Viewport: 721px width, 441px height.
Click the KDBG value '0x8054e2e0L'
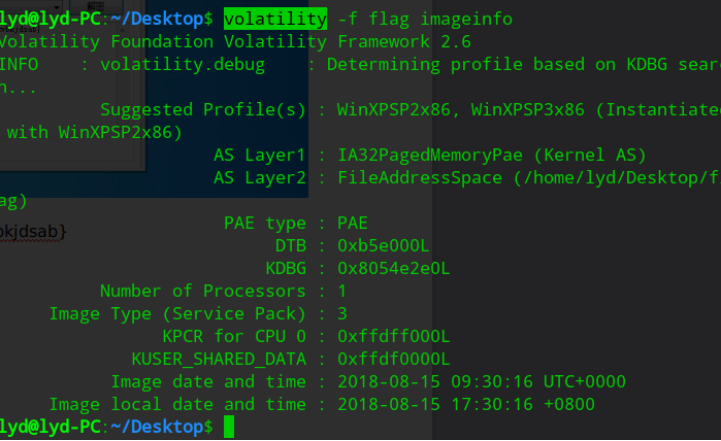394,268
